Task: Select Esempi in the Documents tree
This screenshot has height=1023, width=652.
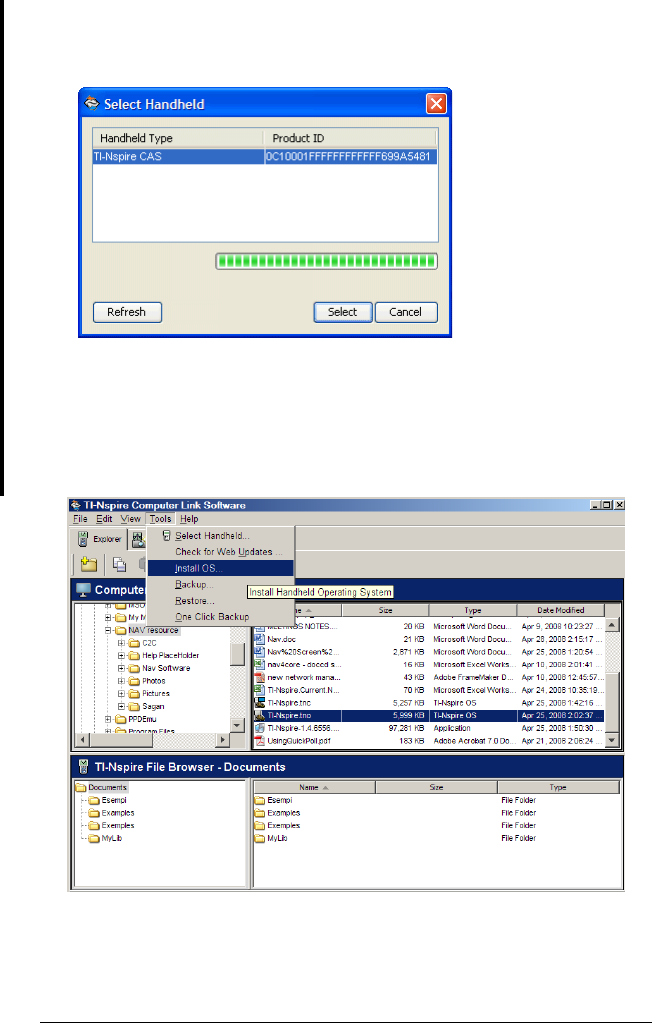Action: [x=114, y=800]
